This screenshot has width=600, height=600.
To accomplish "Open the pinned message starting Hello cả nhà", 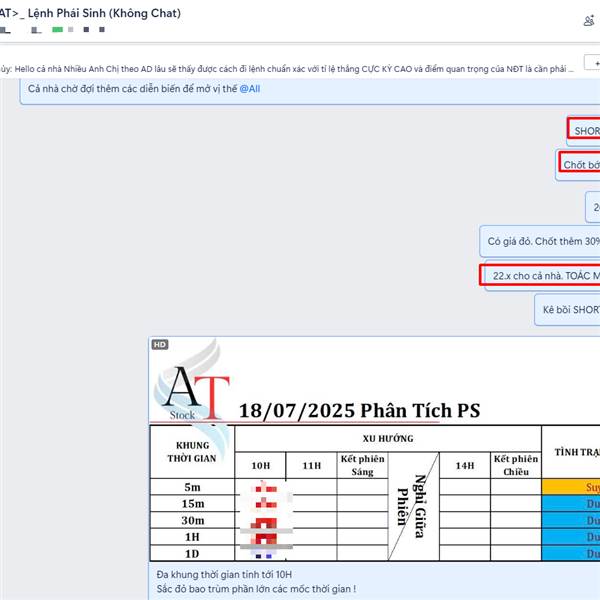I will point(287,69).
